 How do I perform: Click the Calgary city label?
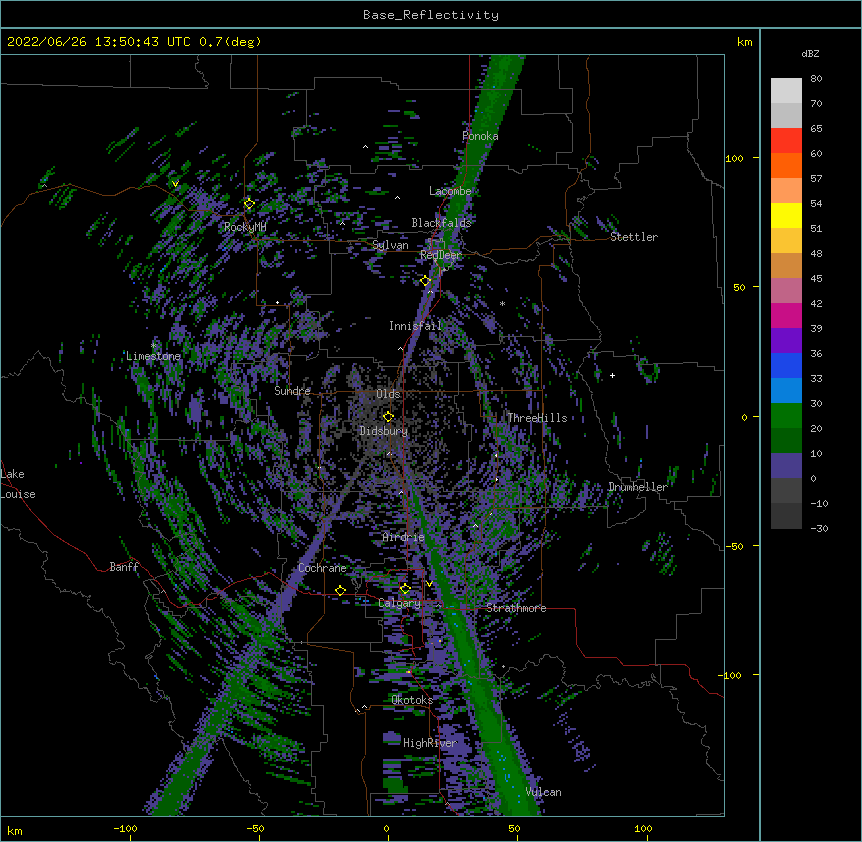pyautogui.click(x=400, y=603)
